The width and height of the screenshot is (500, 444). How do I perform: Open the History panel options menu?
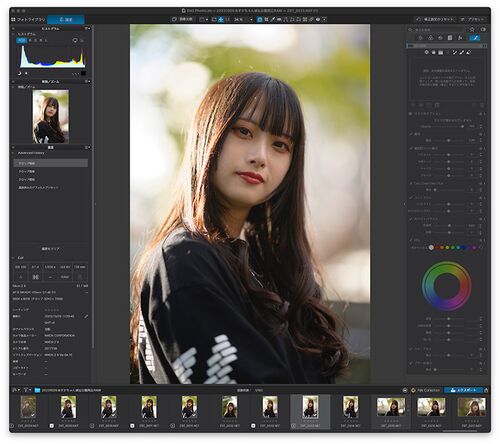87,147
